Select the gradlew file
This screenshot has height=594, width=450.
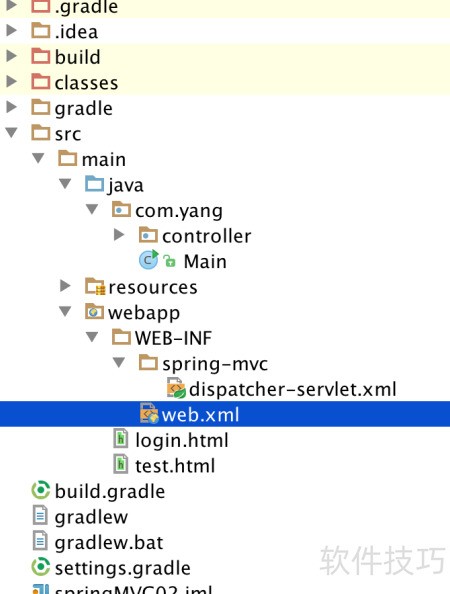coord(91,517)
